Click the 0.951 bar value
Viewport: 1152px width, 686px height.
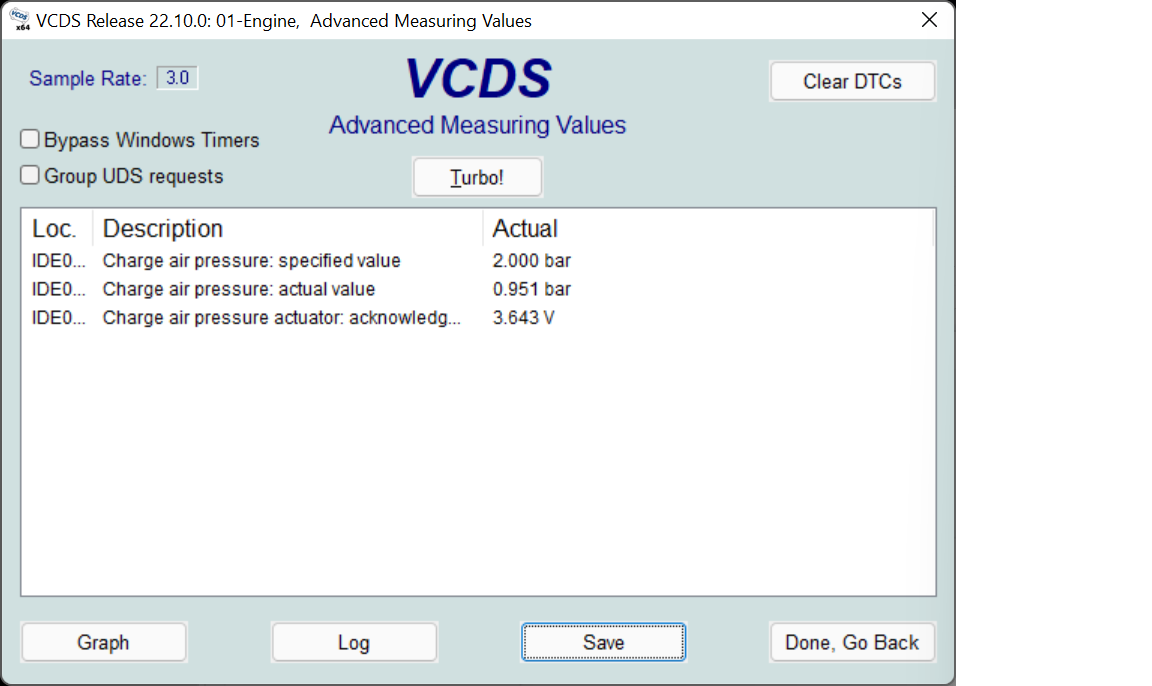click(531, 289)
